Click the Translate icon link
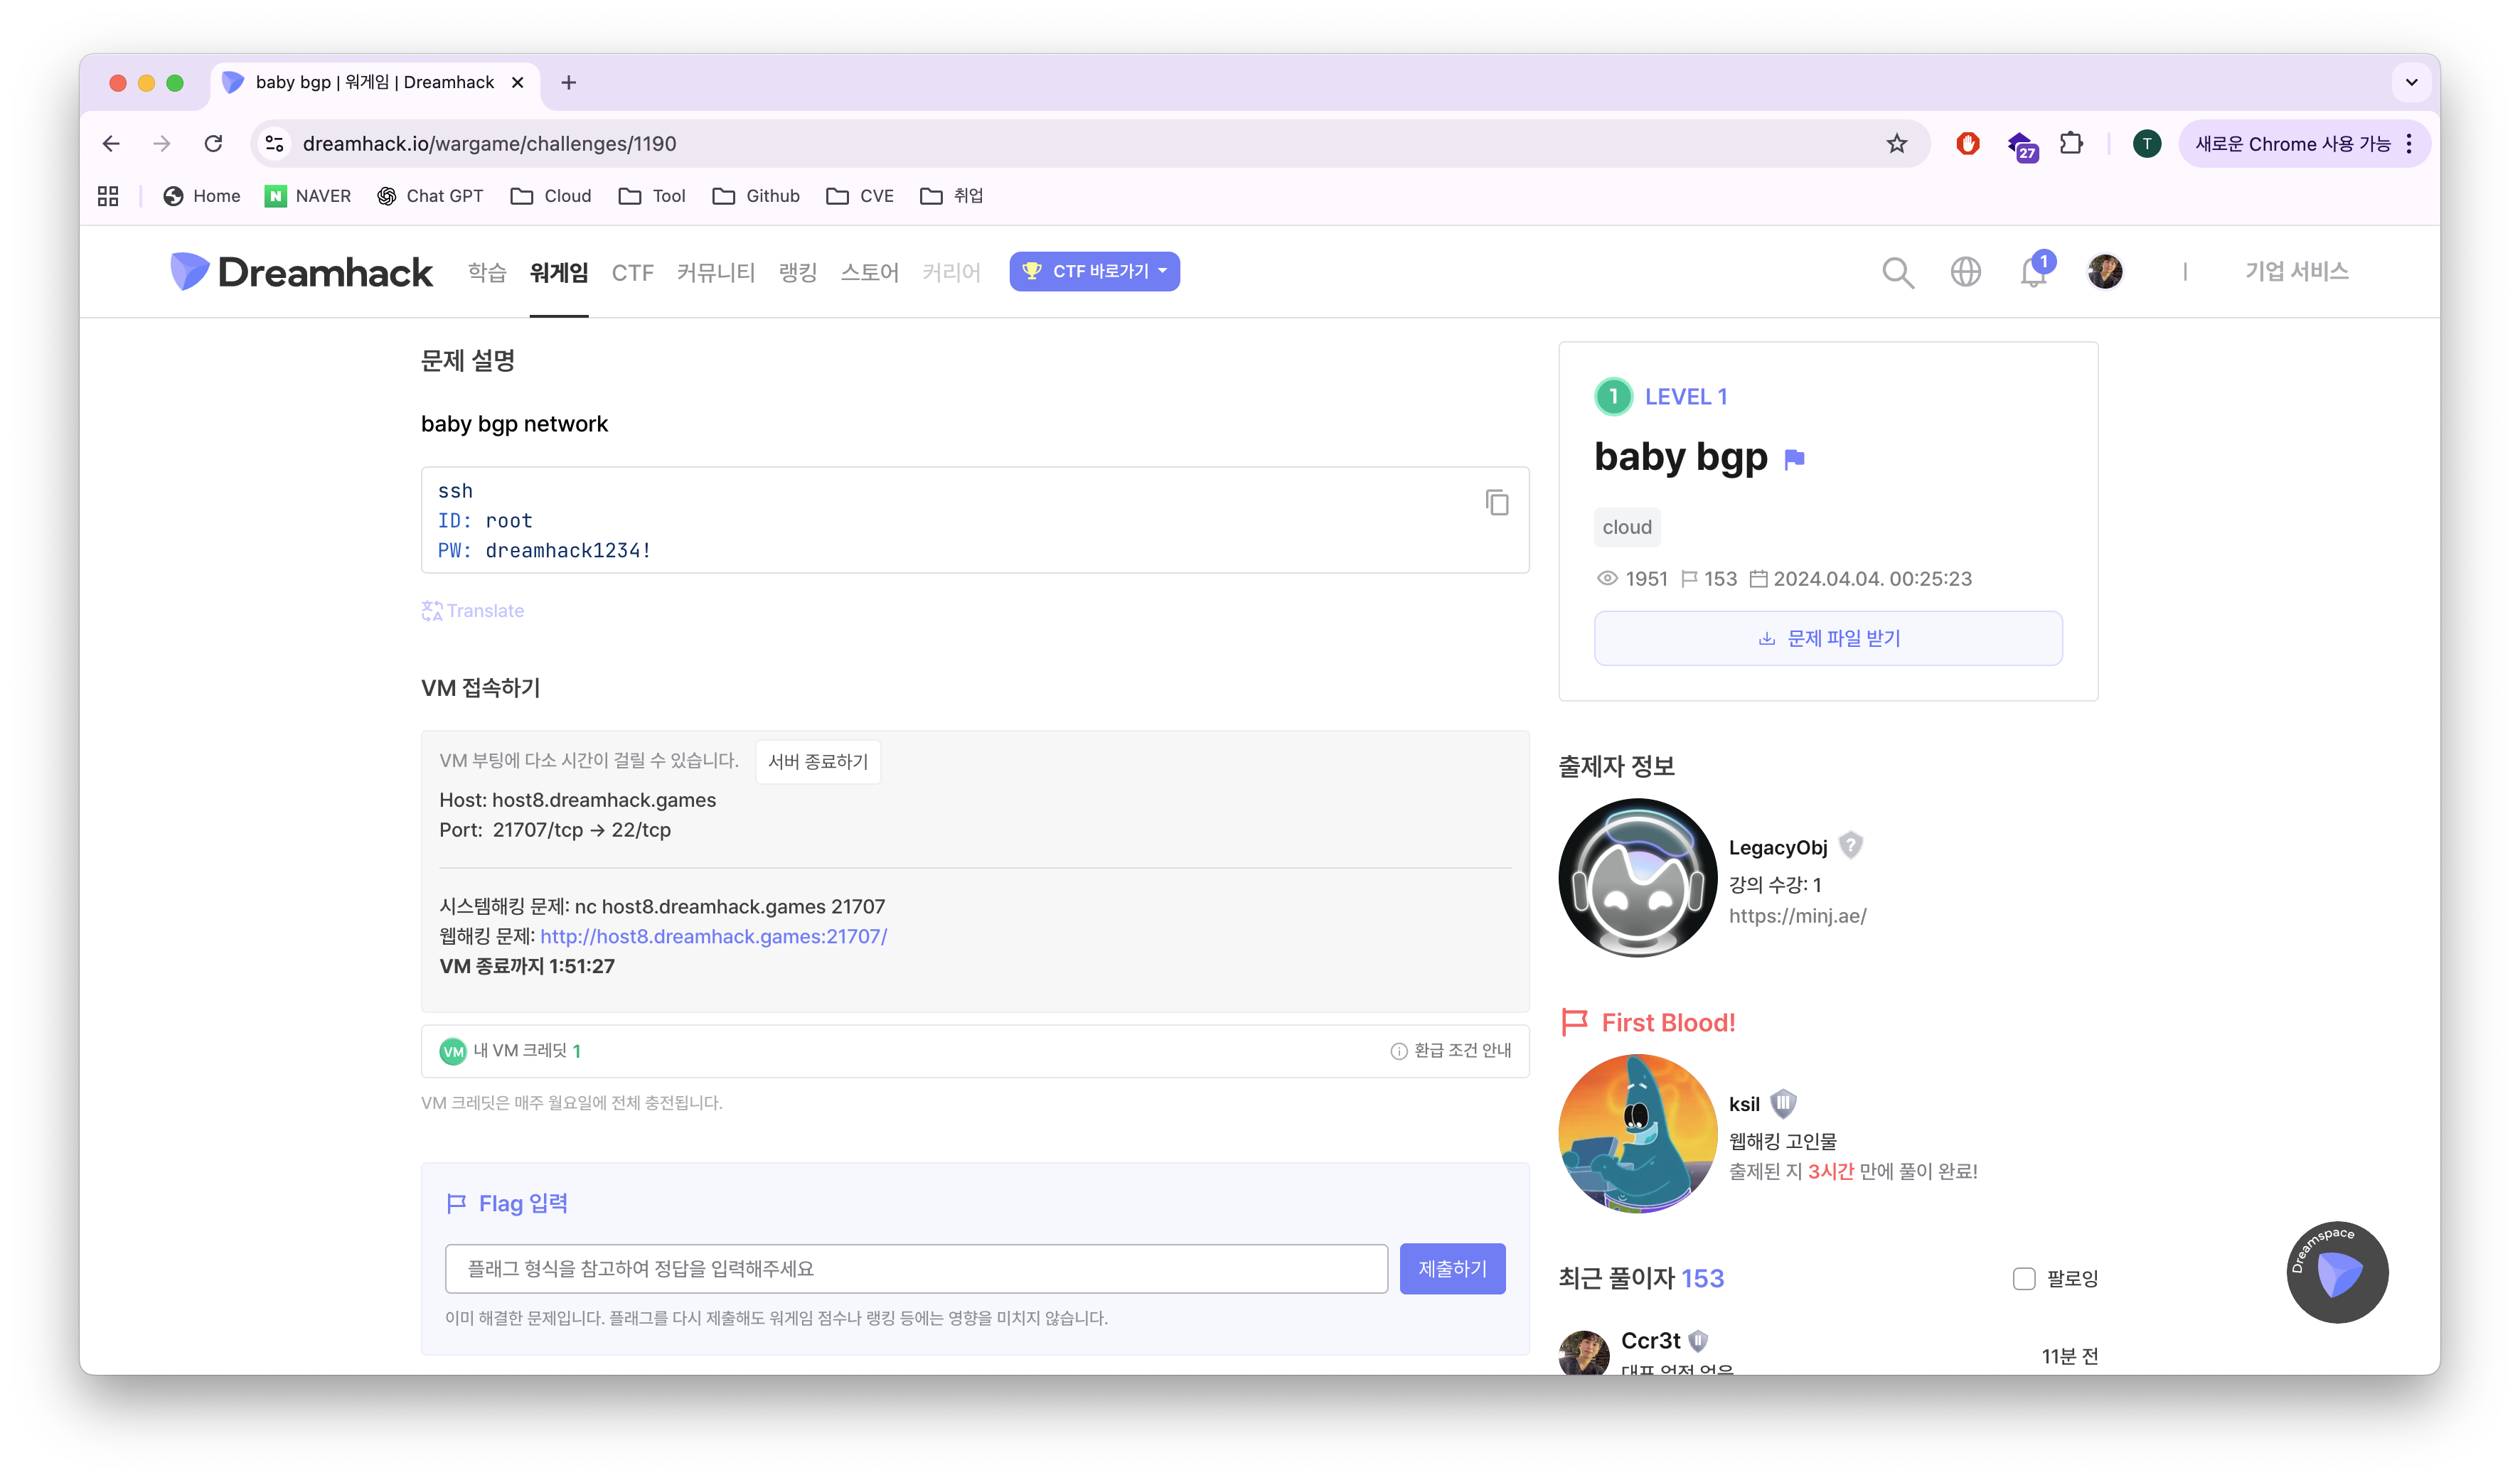The width and height of the screenshot is (2520, 1480). pyautogui.click(x=473, y=611)
